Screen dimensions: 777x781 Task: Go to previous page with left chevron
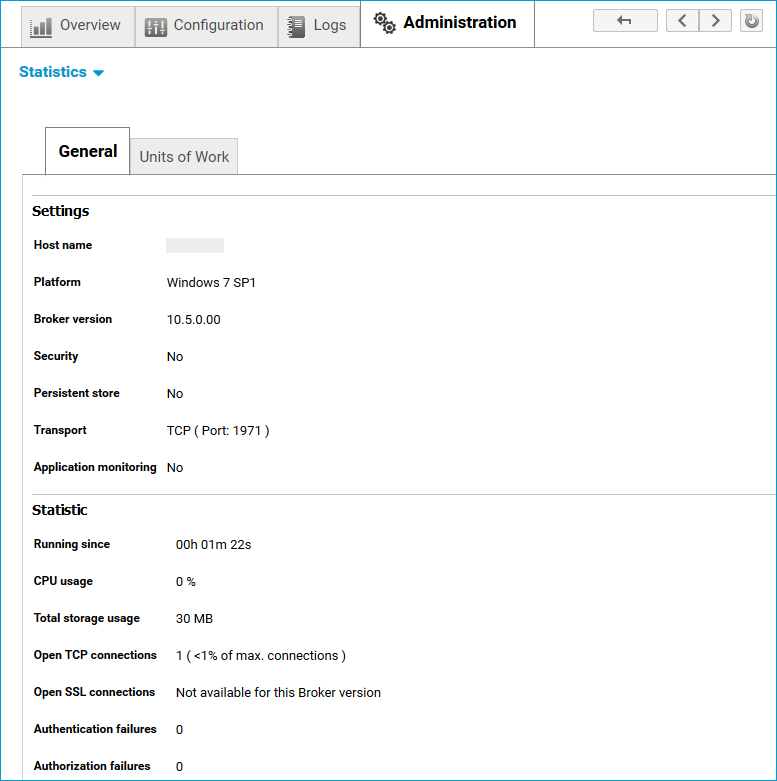(682, 20)
